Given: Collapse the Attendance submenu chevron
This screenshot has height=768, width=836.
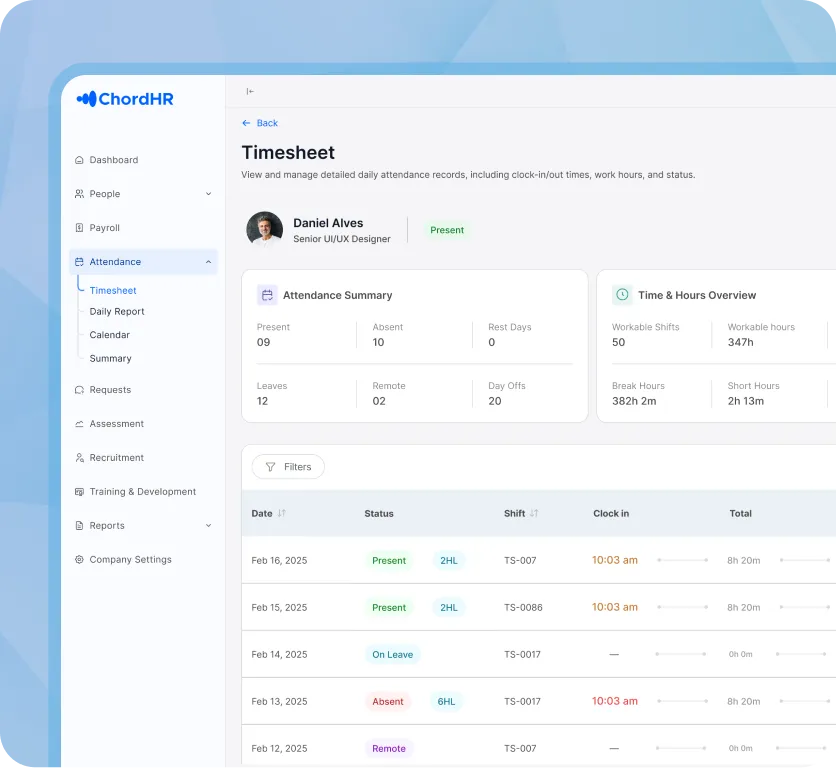Looking at the screenshot, I should tap(208, 262).
